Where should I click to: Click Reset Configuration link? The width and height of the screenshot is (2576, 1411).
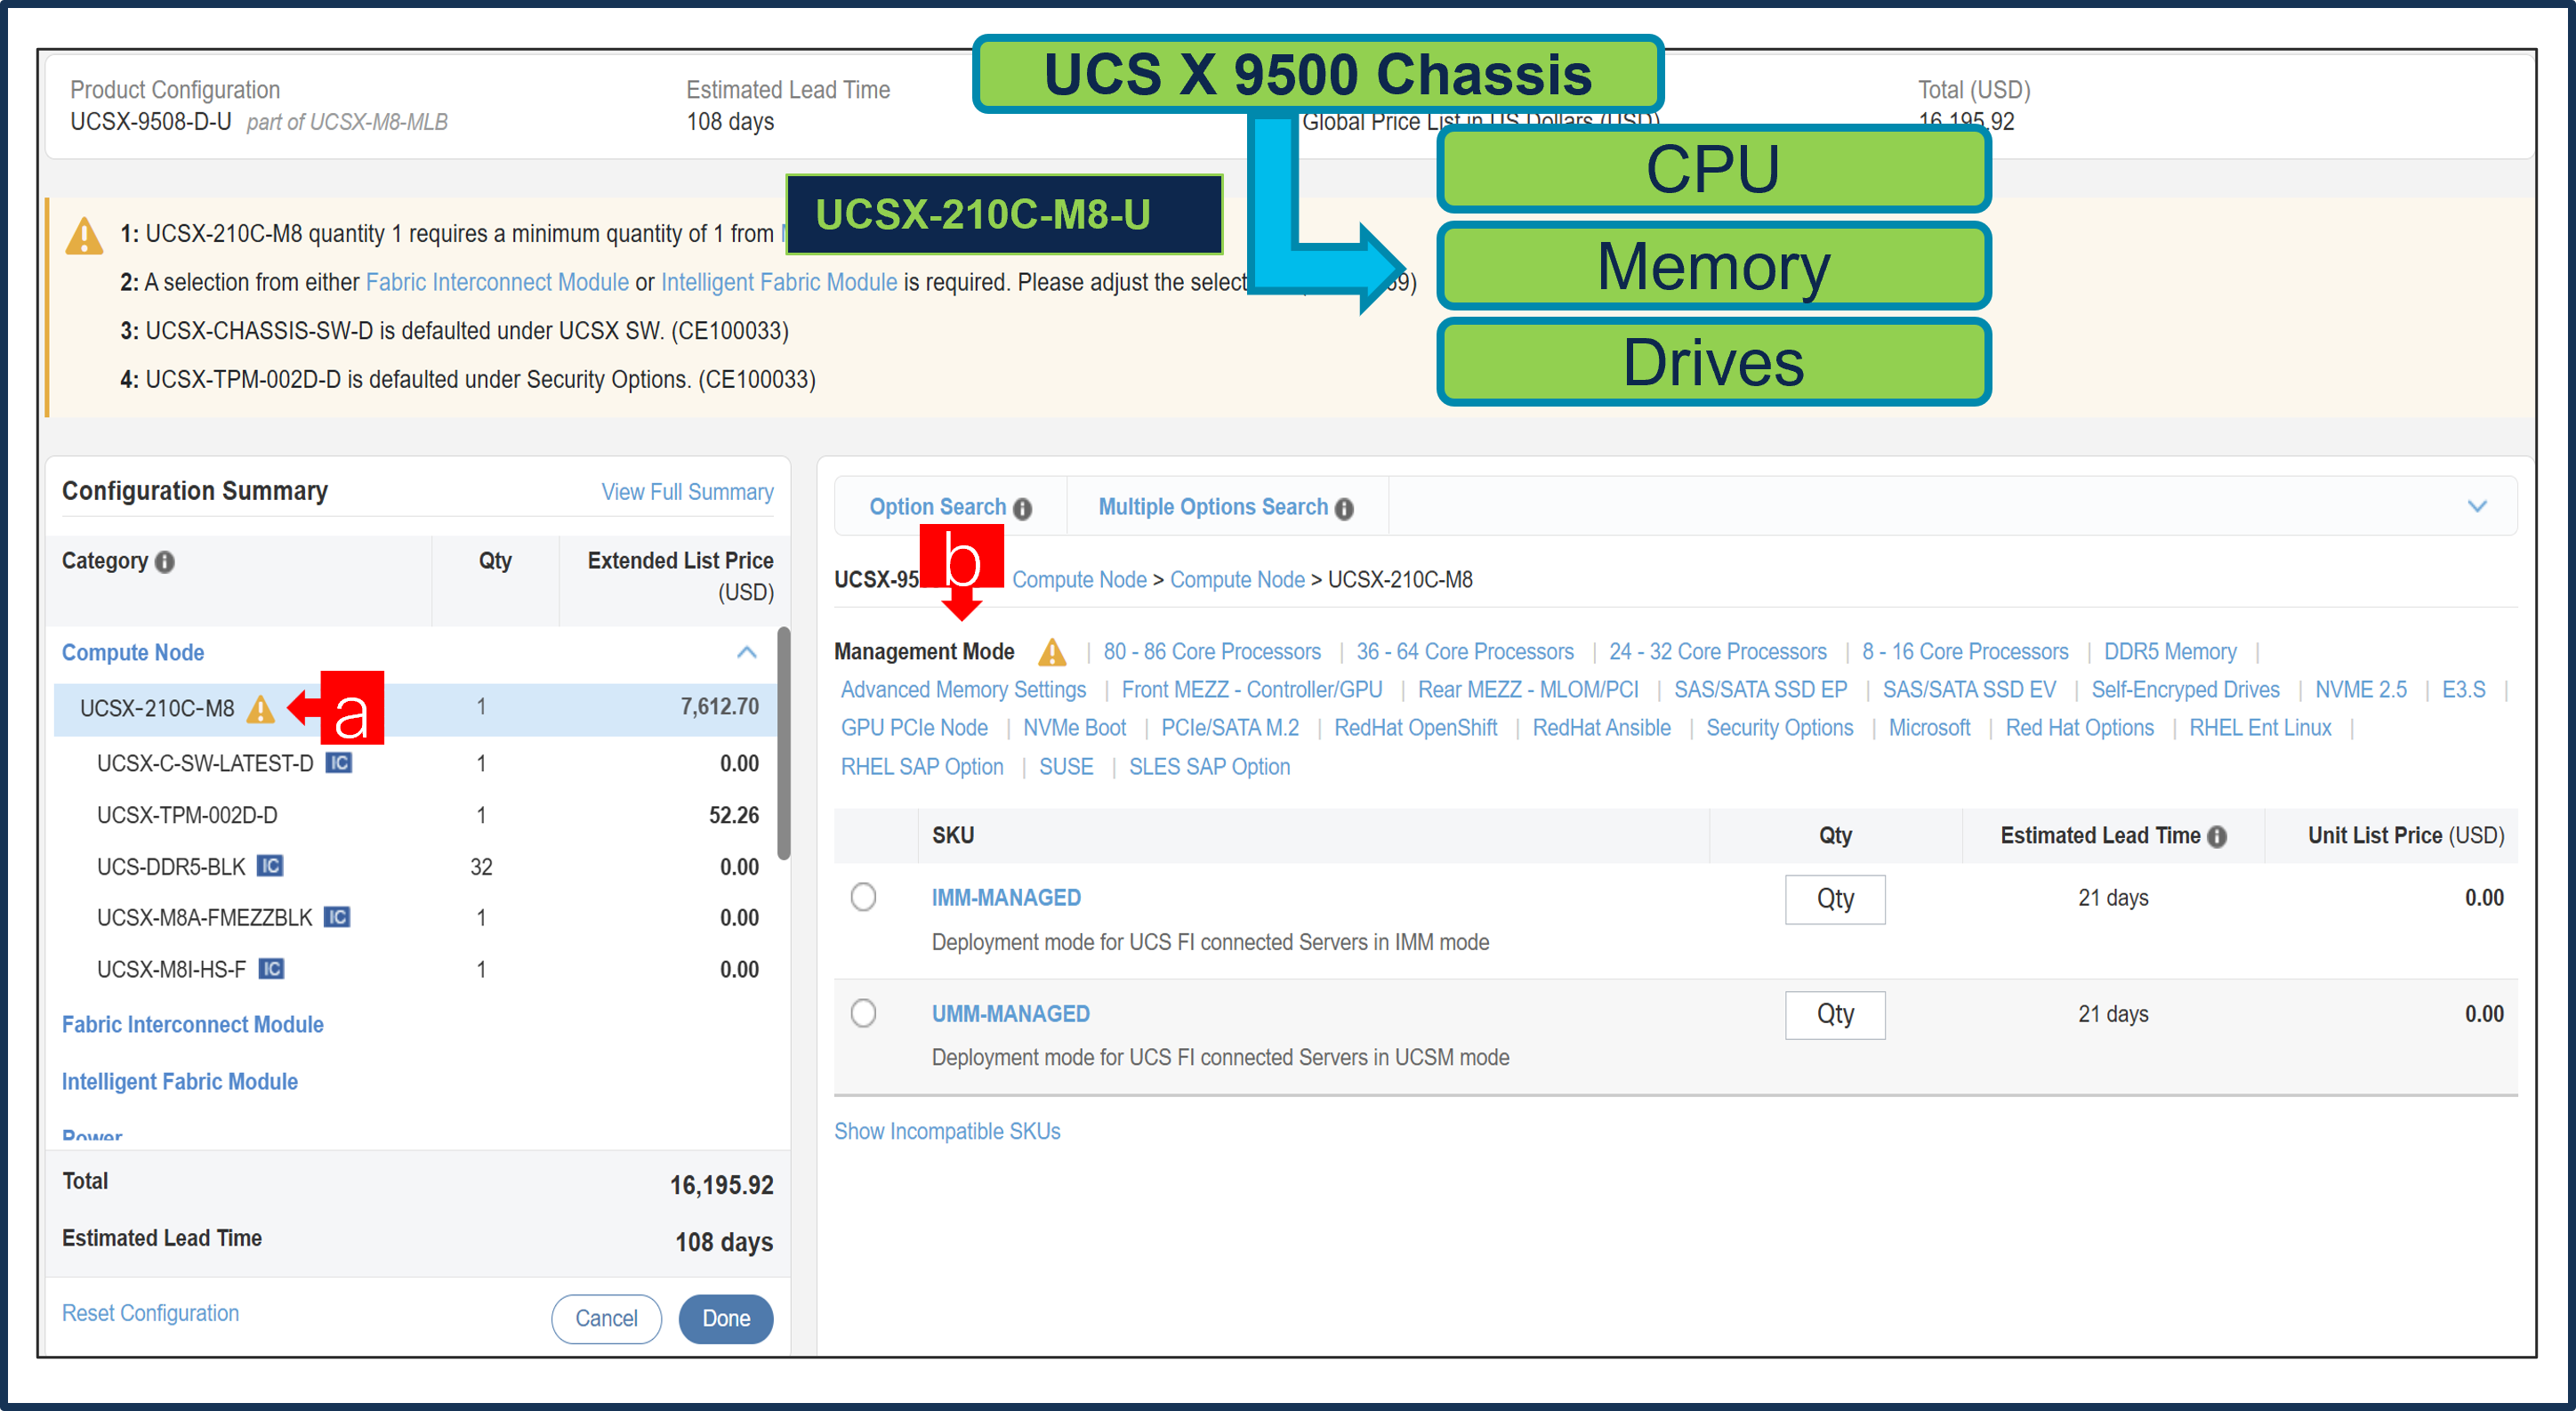pyautogui.click(x=150, y=1313)
